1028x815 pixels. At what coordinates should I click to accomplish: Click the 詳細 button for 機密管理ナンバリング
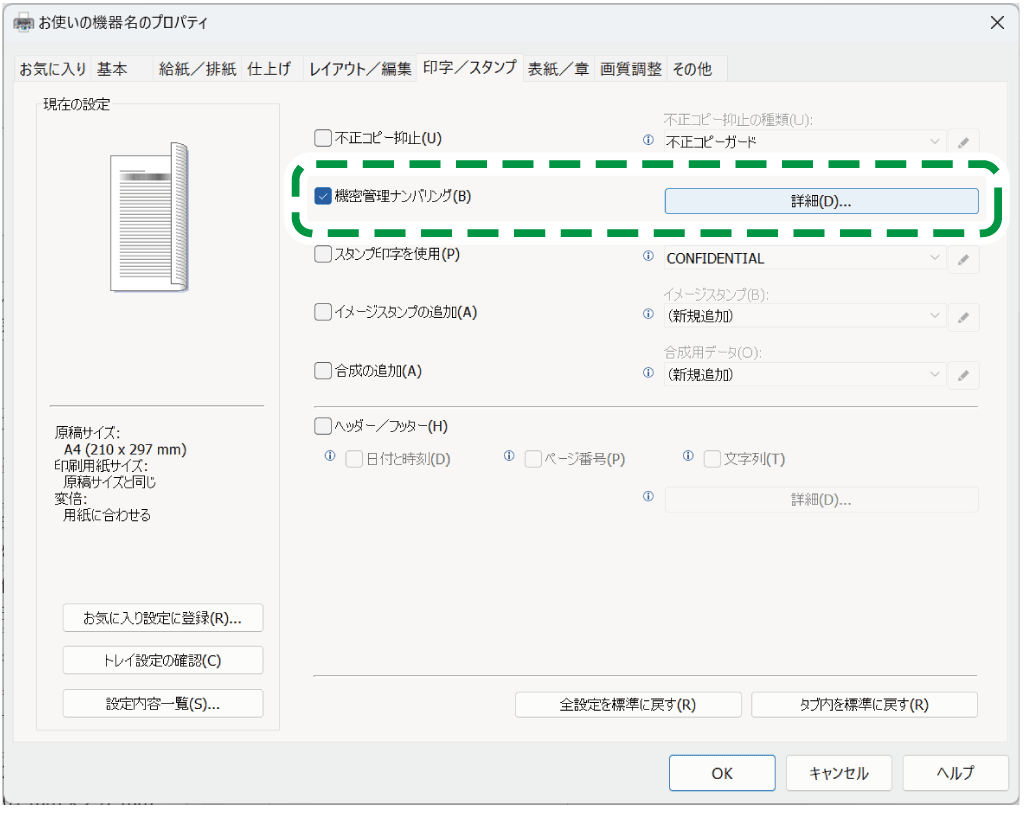[821, 201]
